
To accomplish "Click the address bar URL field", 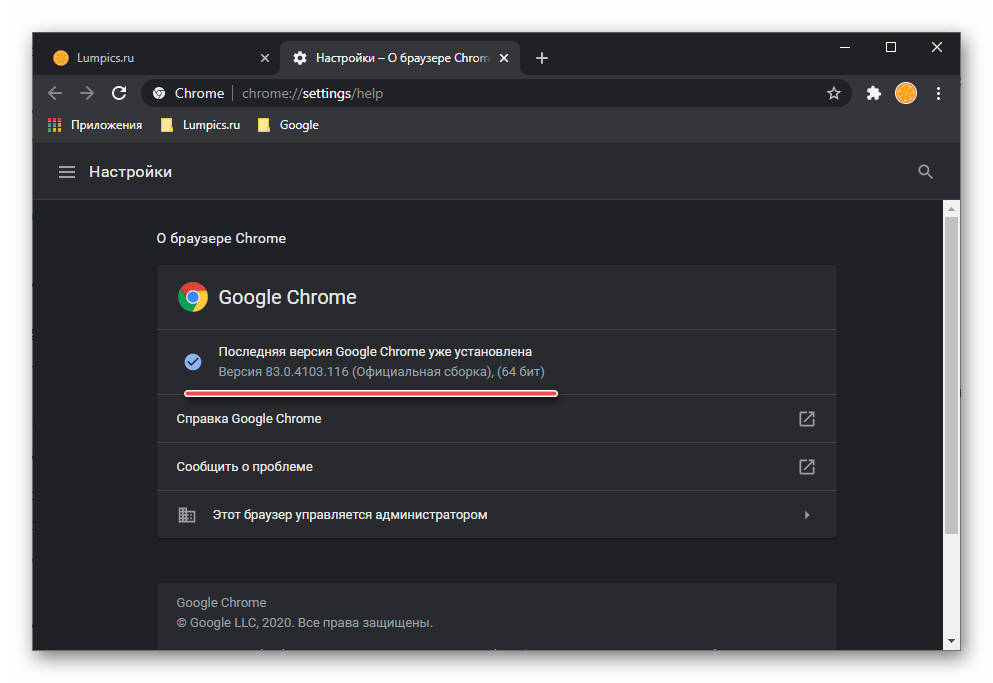I will pos(500,93).
